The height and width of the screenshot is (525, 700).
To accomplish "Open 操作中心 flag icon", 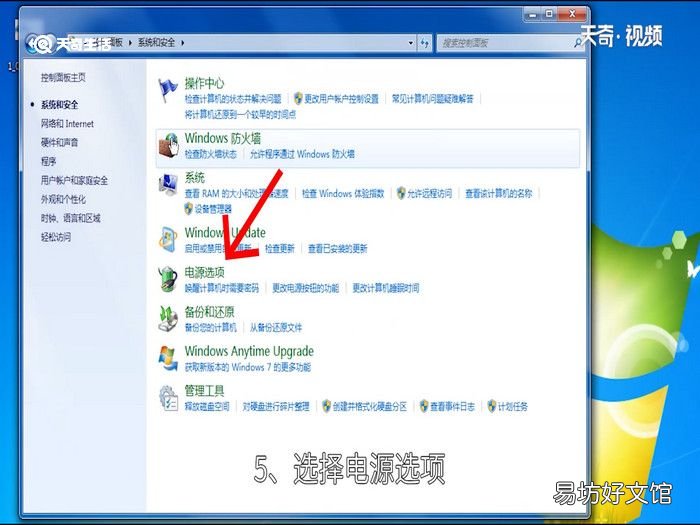I will 168,90.
